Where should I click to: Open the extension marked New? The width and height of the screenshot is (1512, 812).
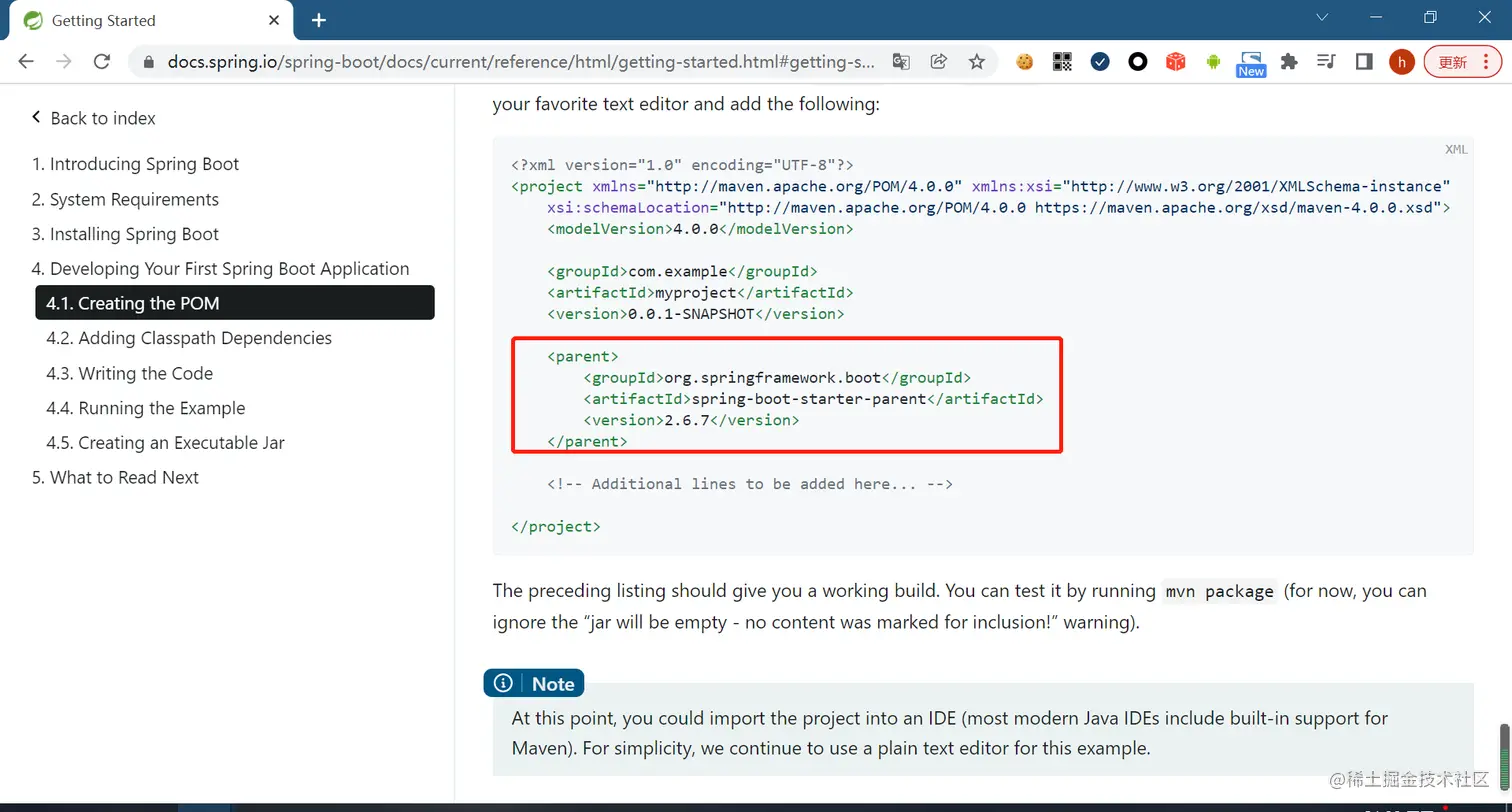click(1251, 63)
